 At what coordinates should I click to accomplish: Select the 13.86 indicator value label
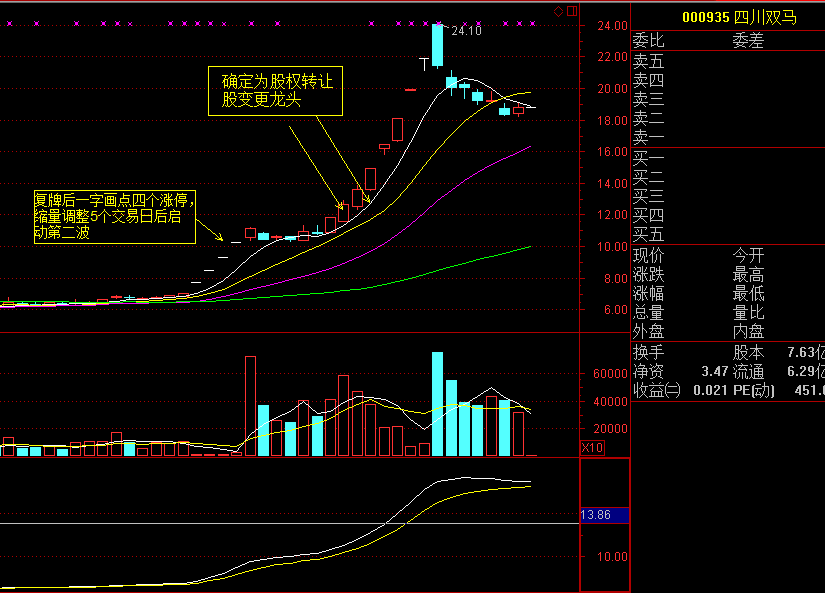(x=605, y=515)
